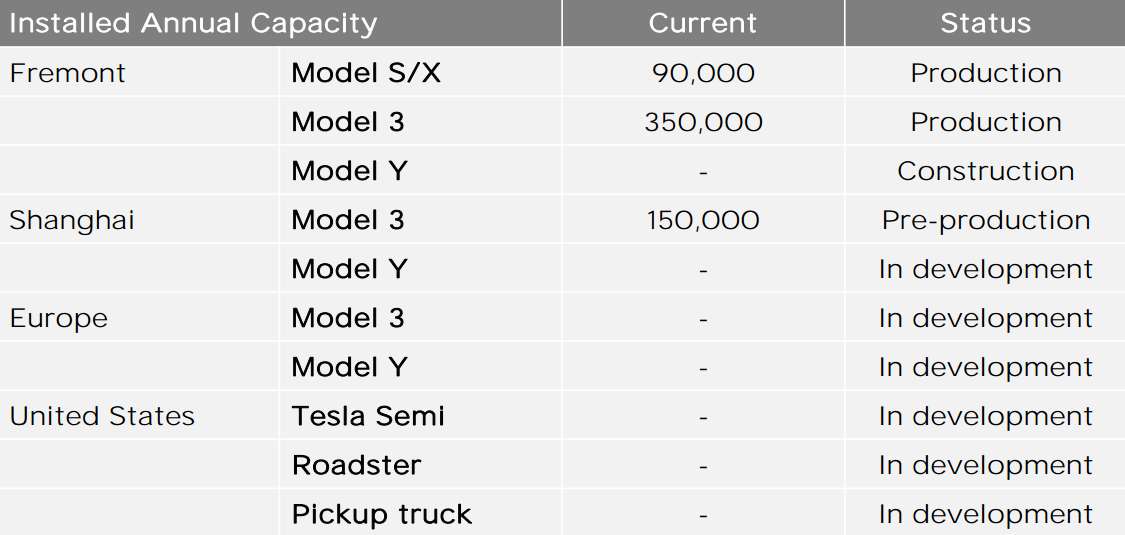The width and height of the screenshot is (1125, 535).
Task: Select Production status for Model S/X
Action: click(985, 73)
